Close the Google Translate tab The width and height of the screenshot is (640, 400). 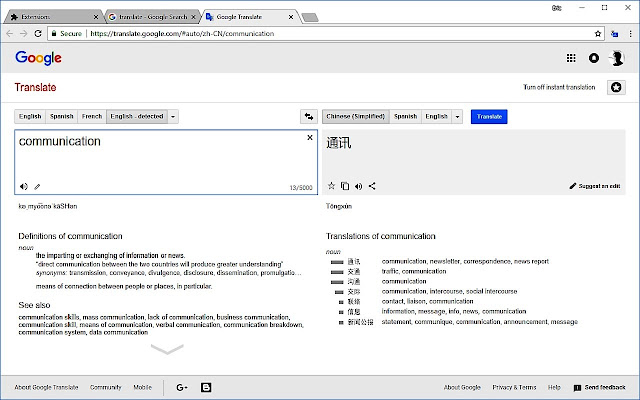point(291,17)
